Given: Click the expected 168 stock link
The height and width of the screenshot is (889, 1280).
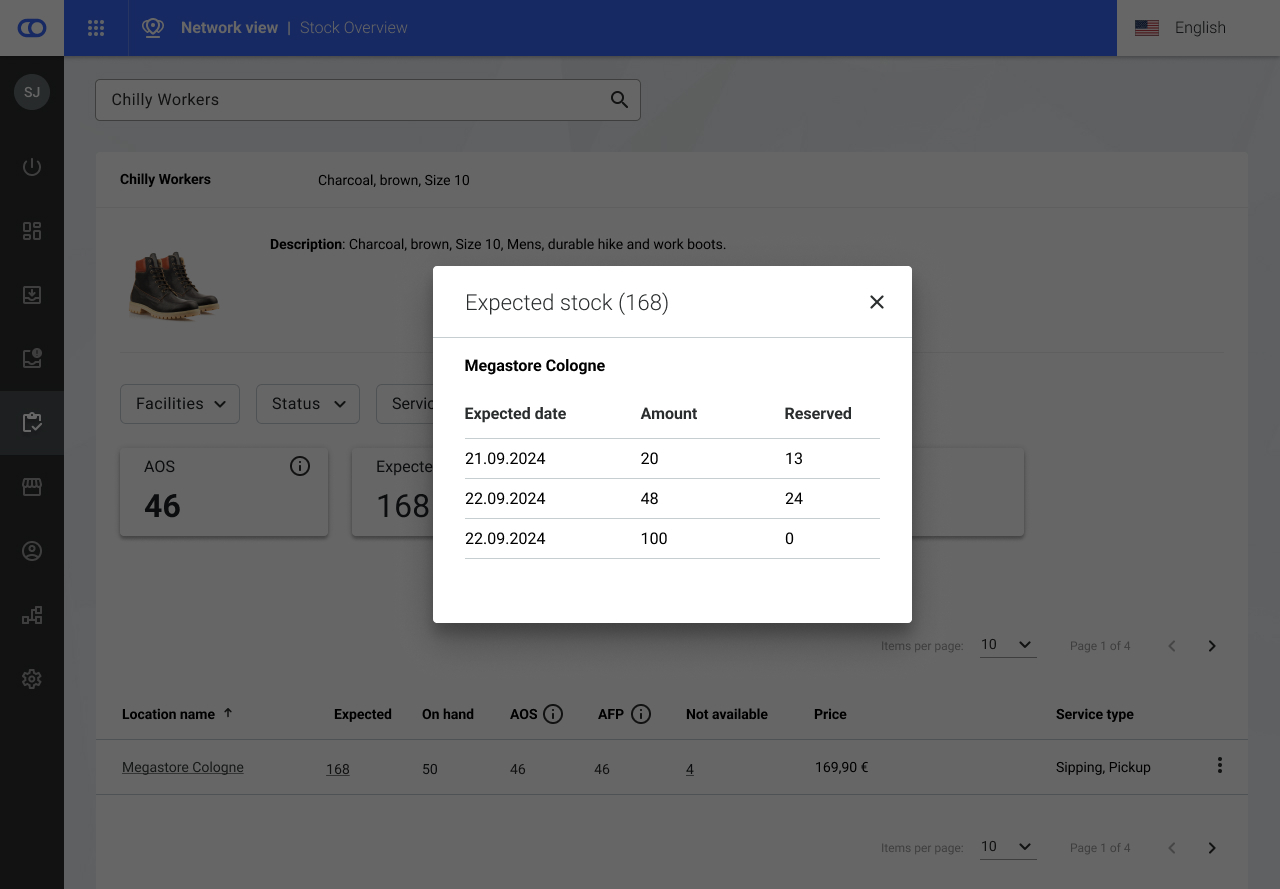Looking at the screenshot, I should point(338,769).
